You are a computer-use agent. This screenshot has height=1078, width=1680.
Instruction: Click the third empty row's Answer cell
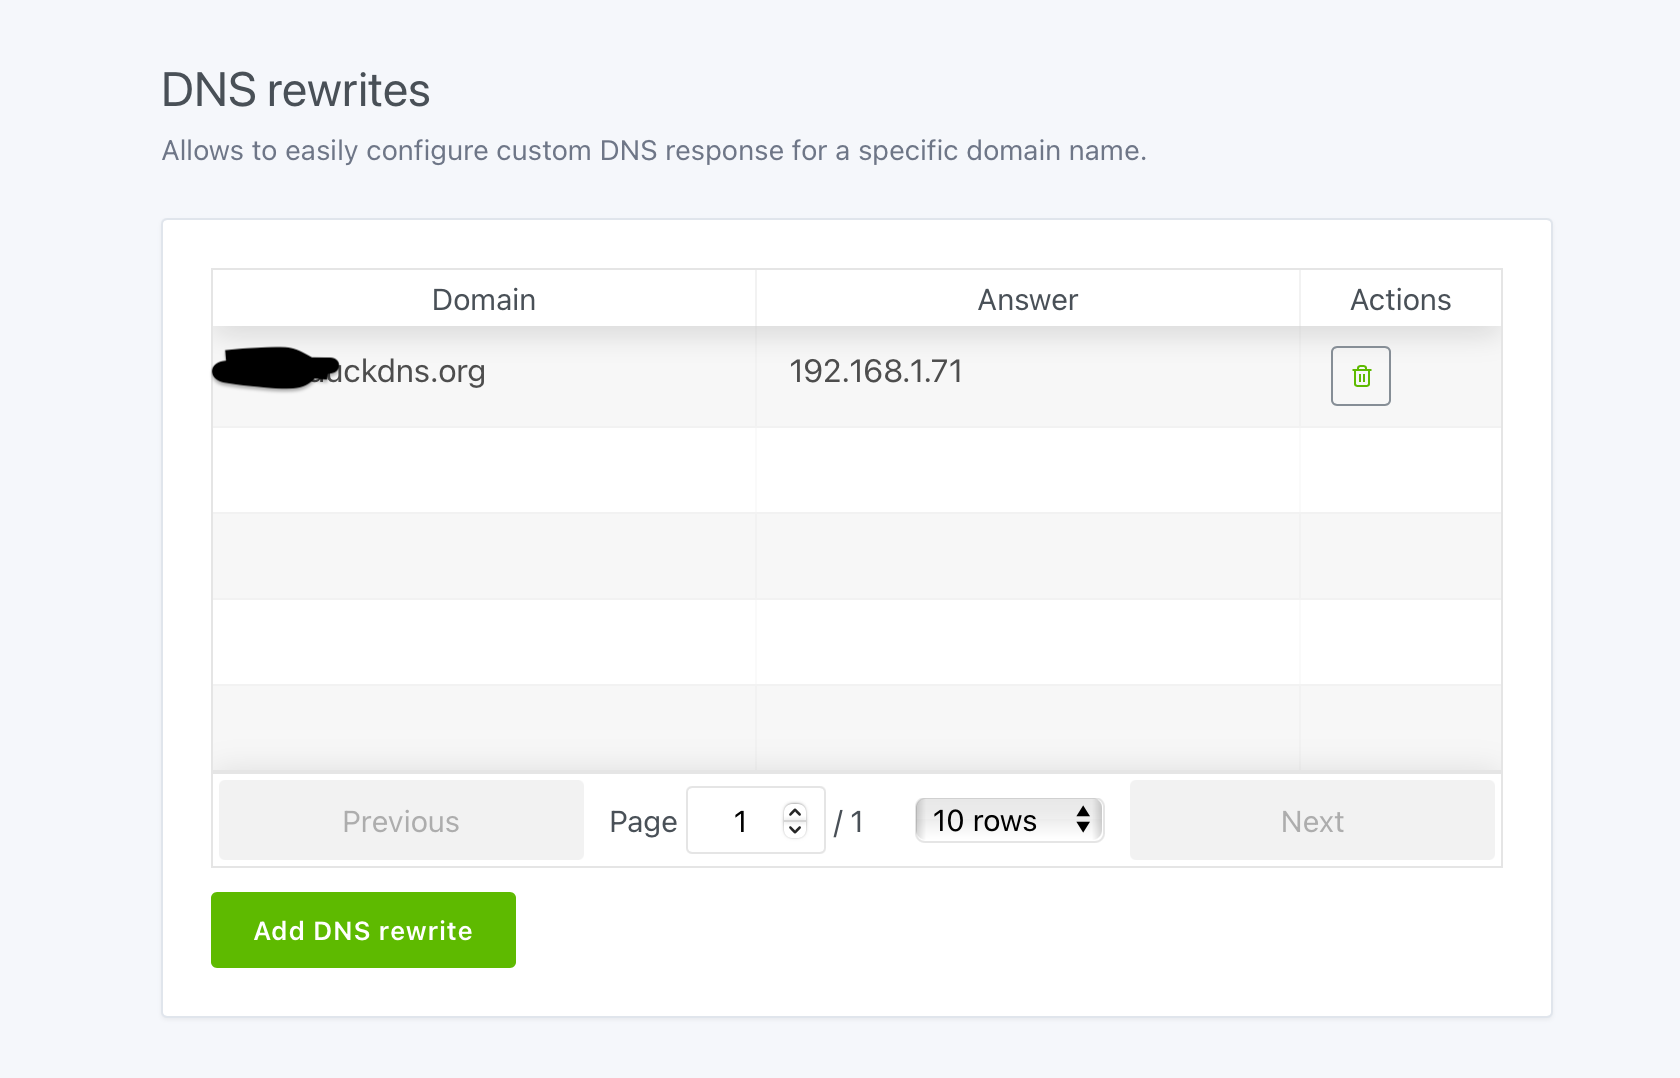(x=1028, y=642)
